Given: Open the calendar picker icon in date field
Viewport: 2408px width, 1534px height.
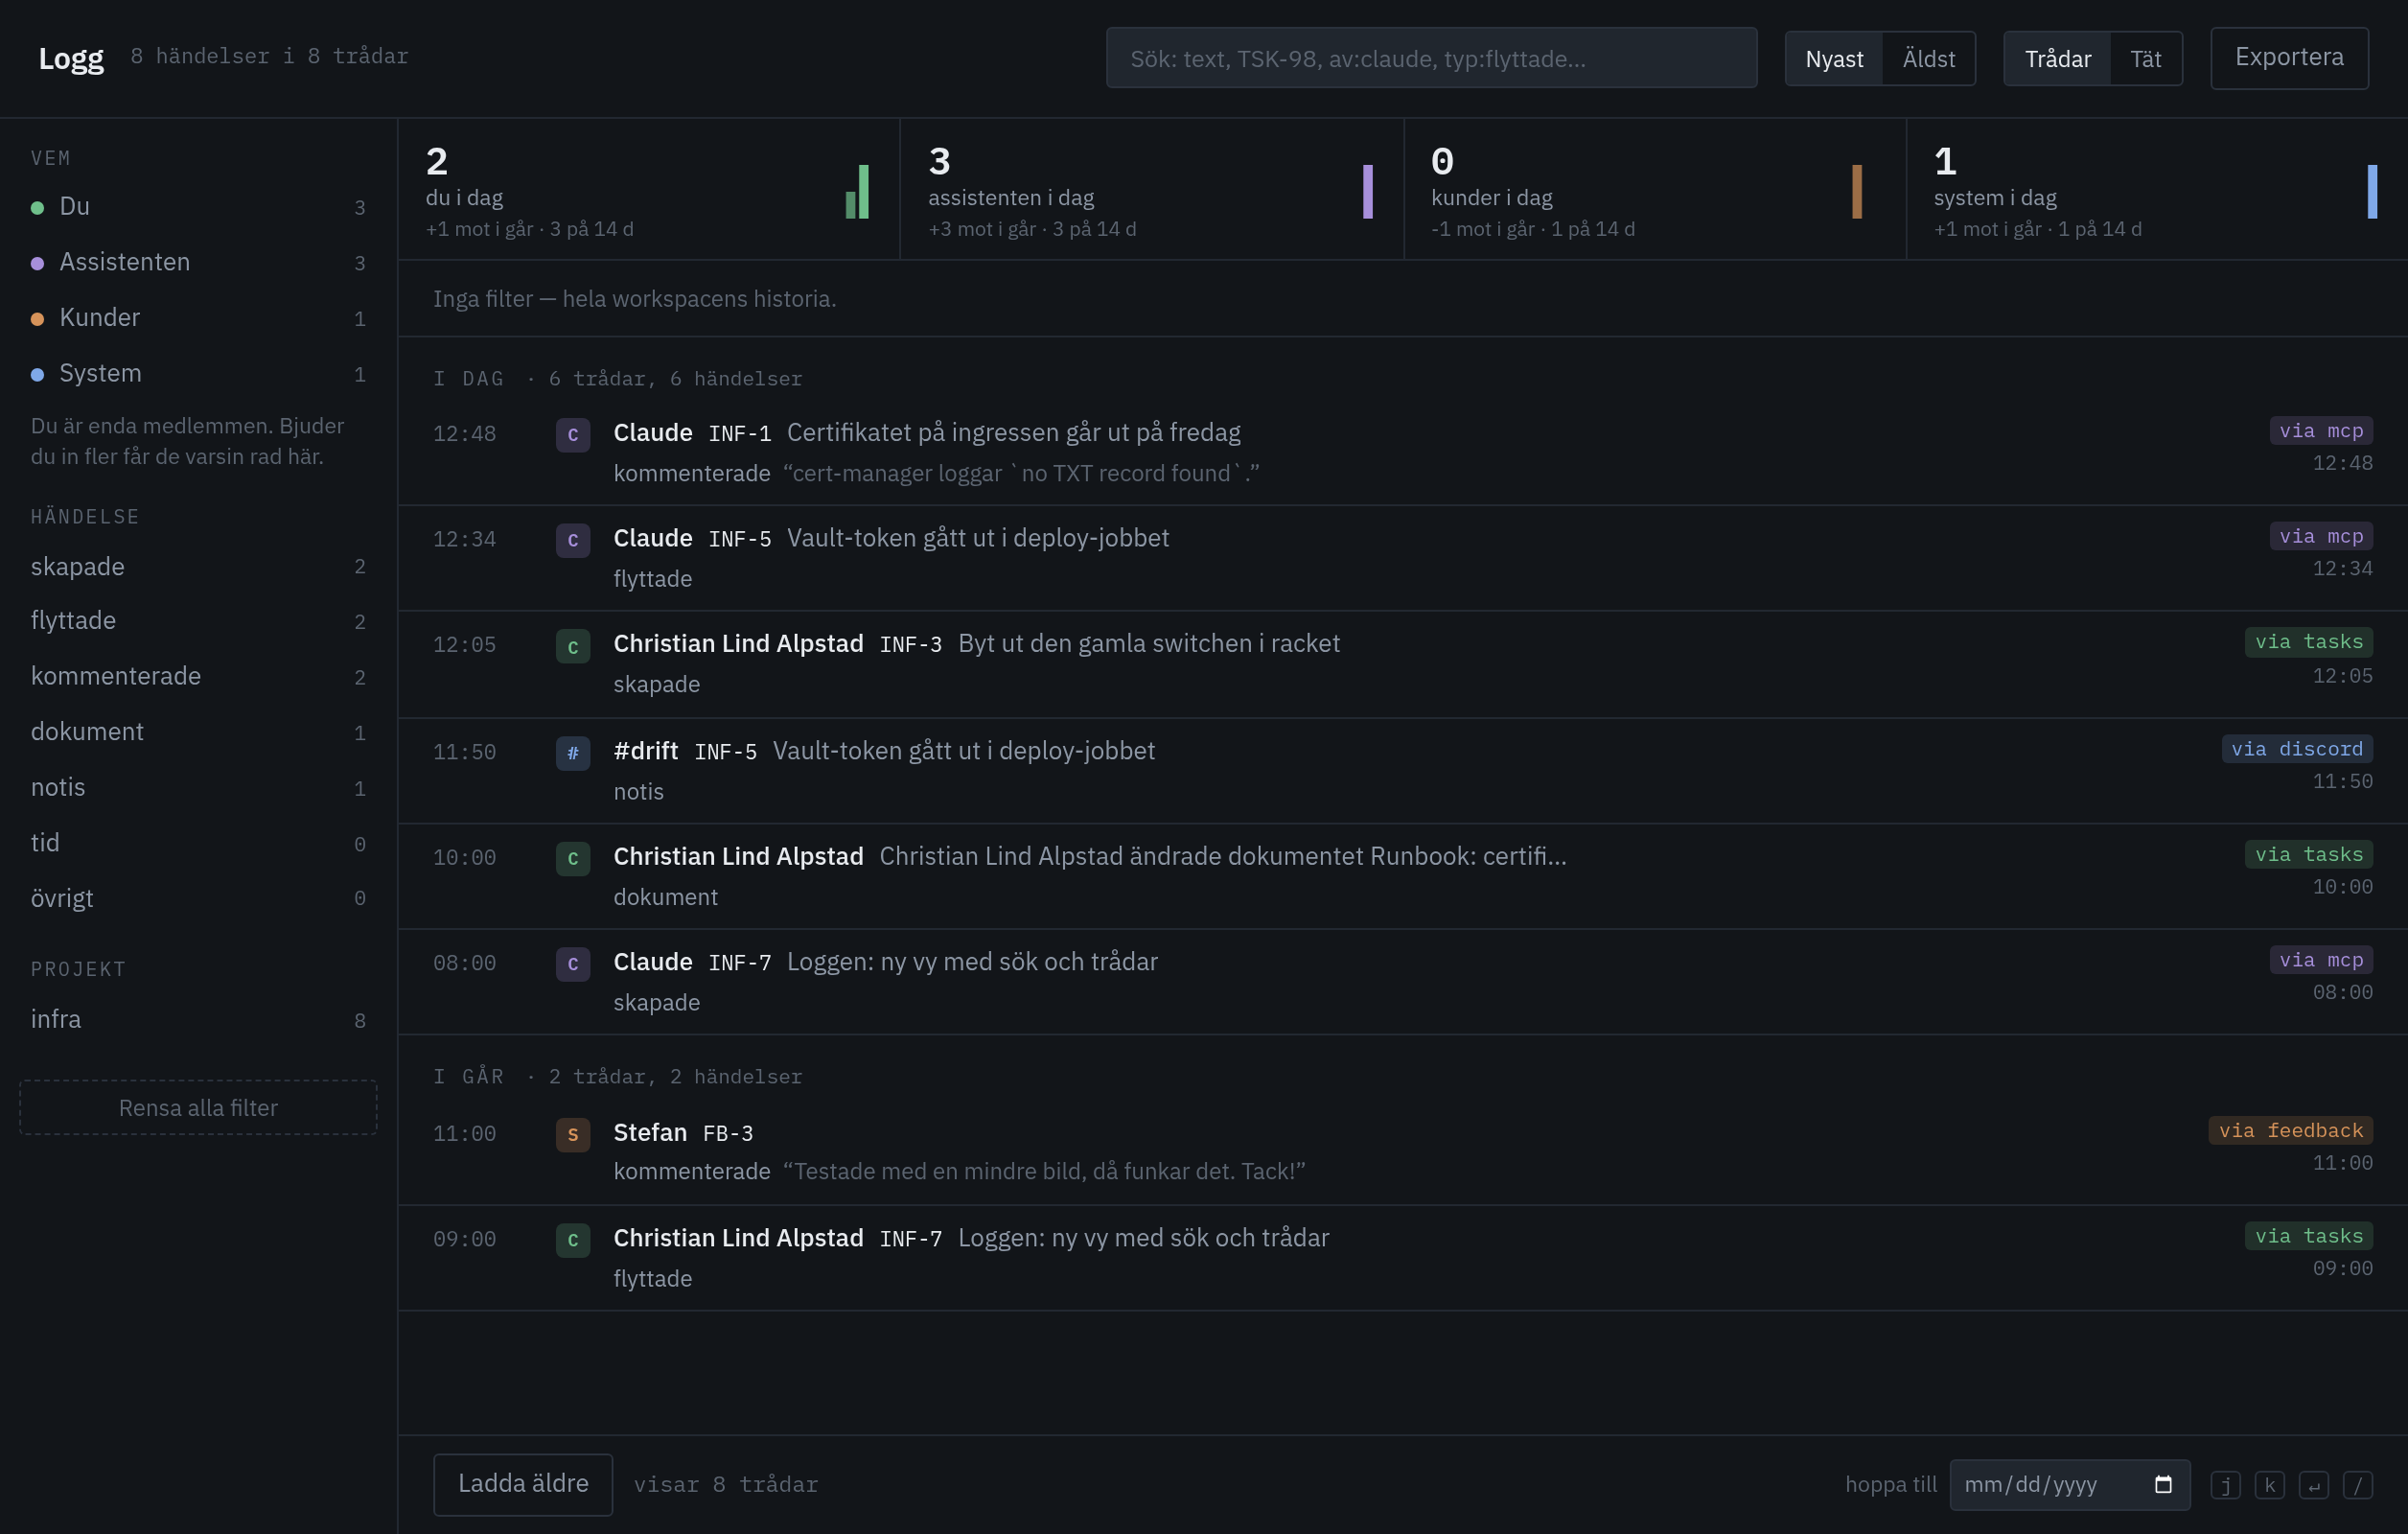Looking at the screenshot, I should pyautogui.click(x=2163, y=1484).
